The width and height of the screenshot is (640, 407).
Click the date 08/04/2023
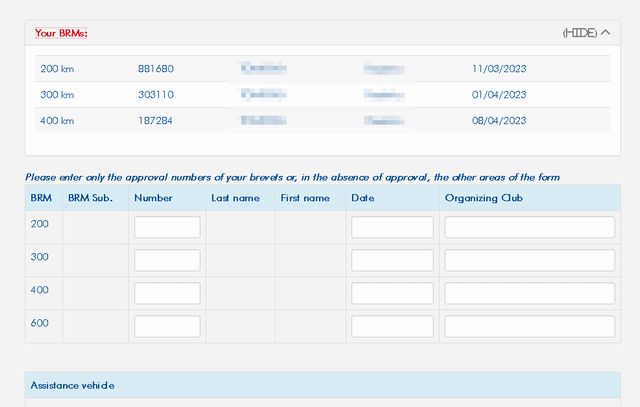tap(498, 121)
